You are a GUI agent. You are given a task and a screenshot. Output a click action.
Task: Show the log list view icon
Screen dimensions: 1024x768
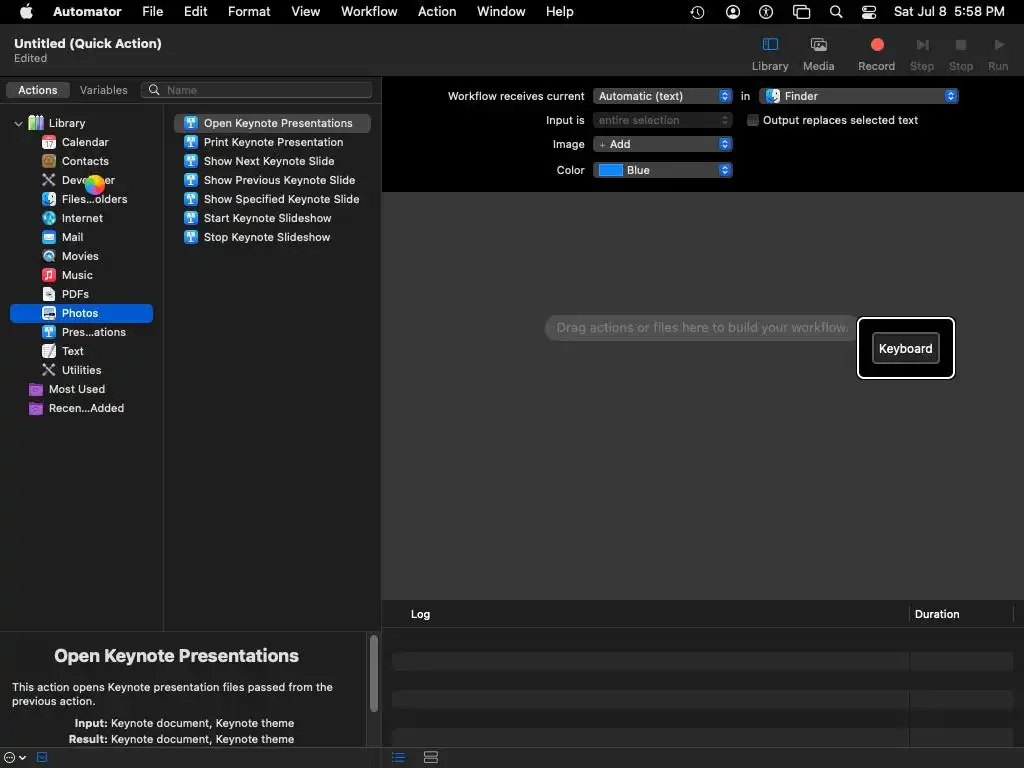398,757
